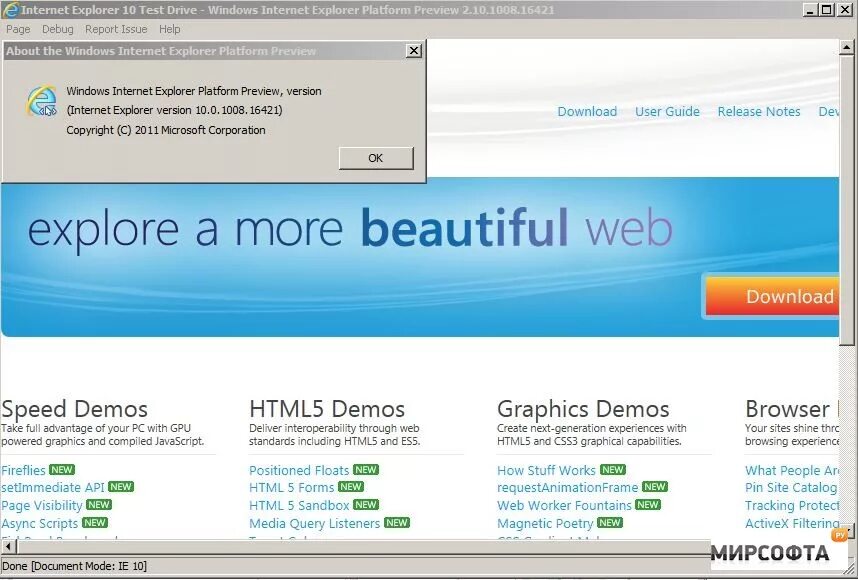Viewport: 858px width, 580px height.
Task: Close the About dialog with its X
Action: click(x=414, y=51)
